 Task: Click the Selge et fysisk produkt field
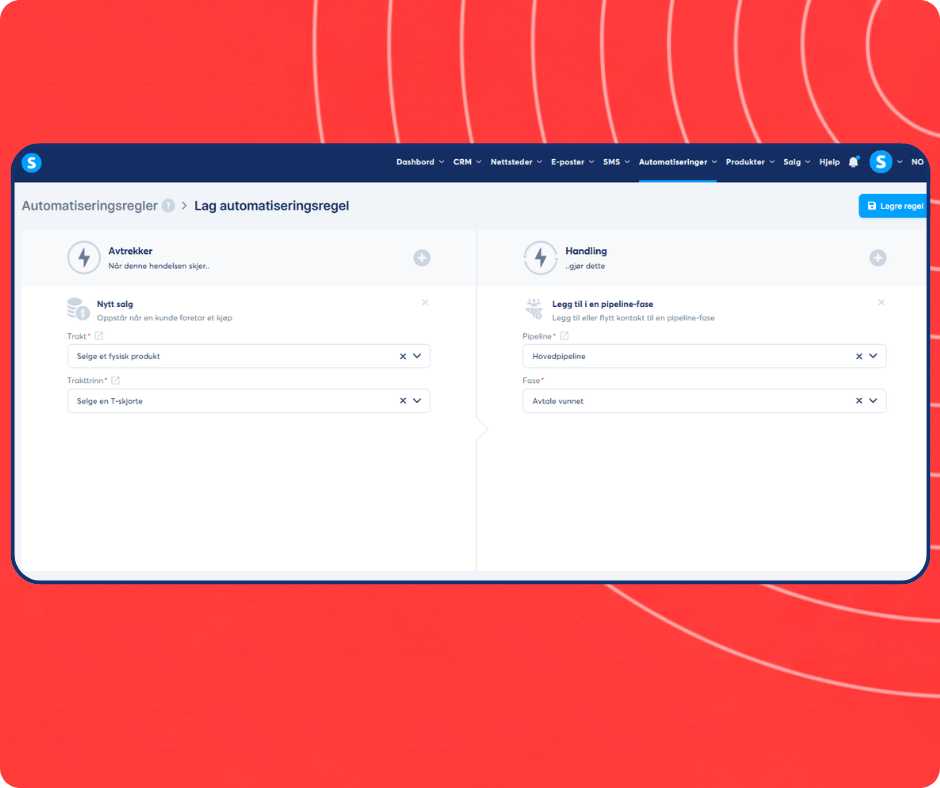pos(249,356)
